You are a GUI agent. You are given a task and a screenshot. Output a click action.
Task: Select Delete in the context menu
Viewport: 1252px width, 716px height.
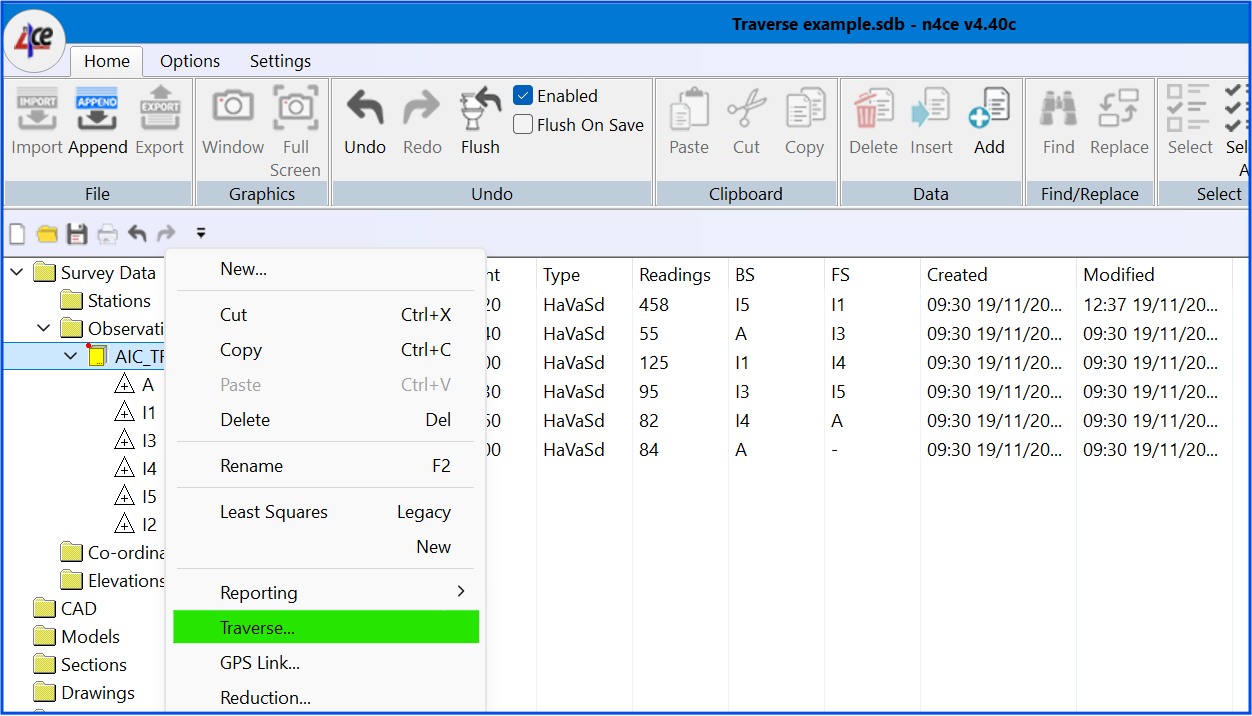tap(326, 420)
